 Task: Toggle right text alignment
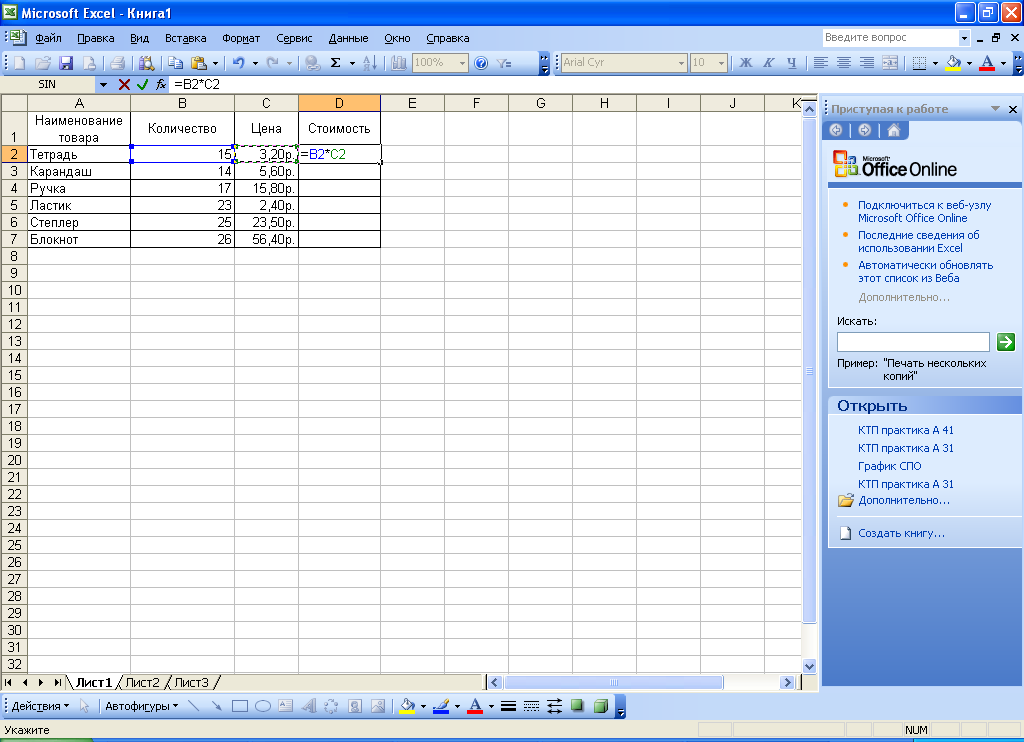tap(867, 63)
